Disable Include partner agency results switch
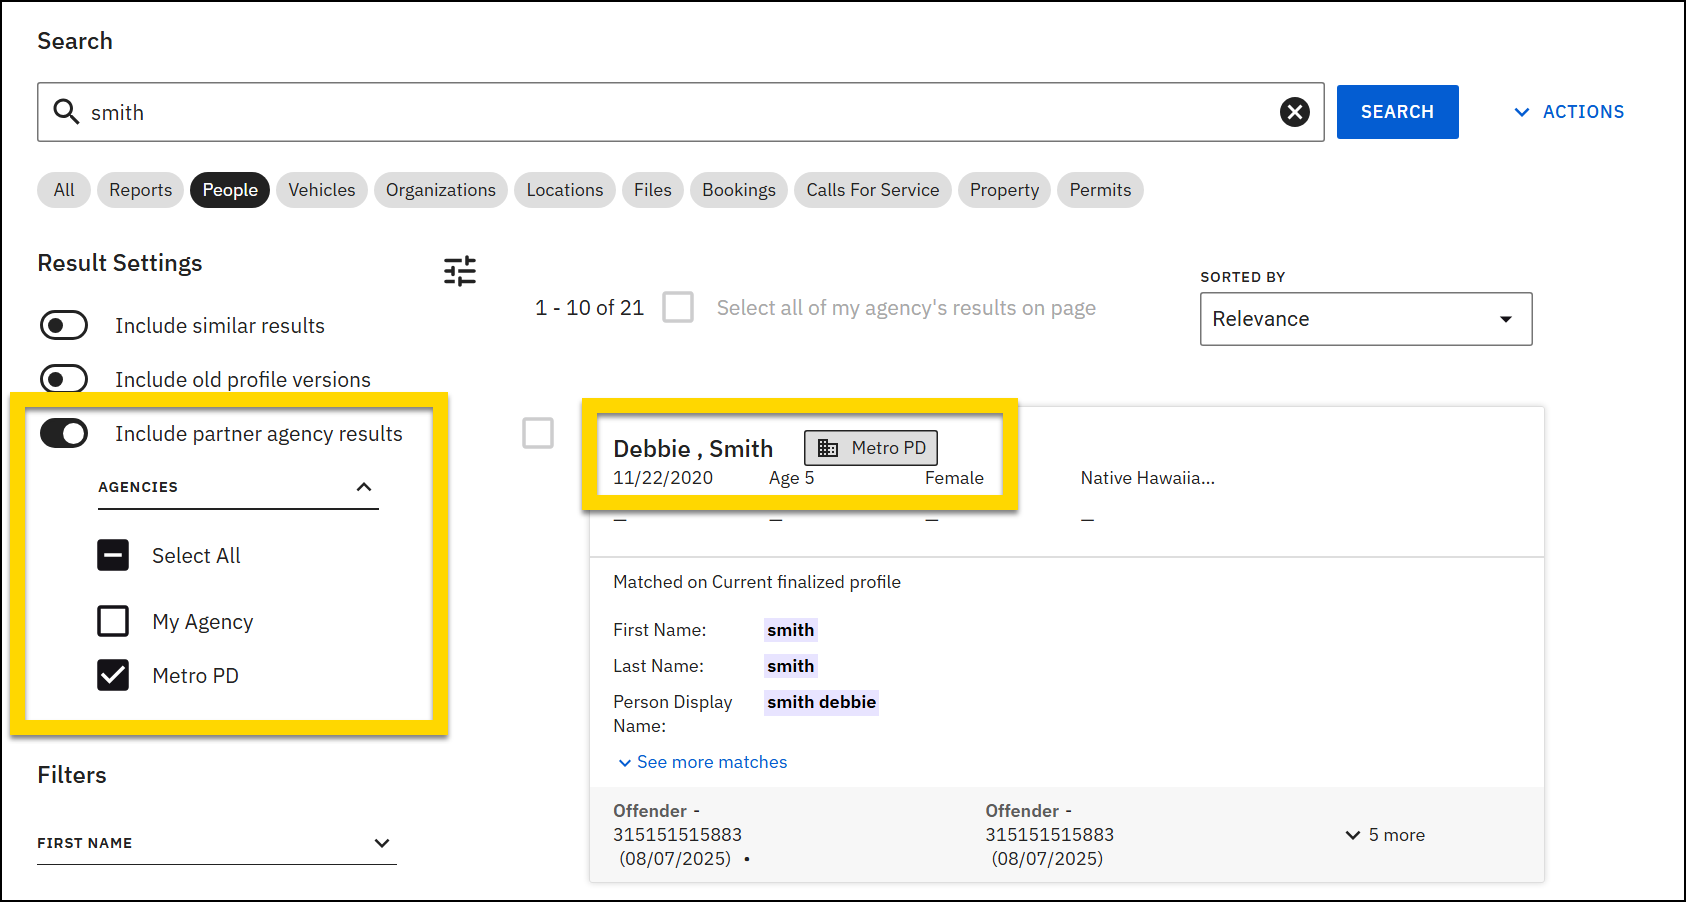Image resolution: width=1686 pixels, height=902 pixels. pos(64,433)
